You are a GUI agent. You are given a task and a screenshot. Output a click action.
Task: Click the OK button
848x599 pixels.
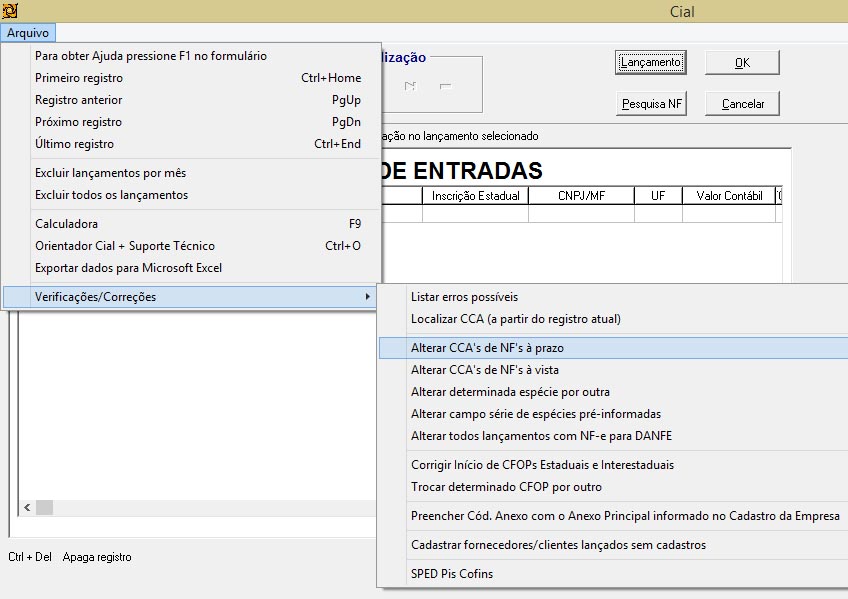tap(742, 63)
